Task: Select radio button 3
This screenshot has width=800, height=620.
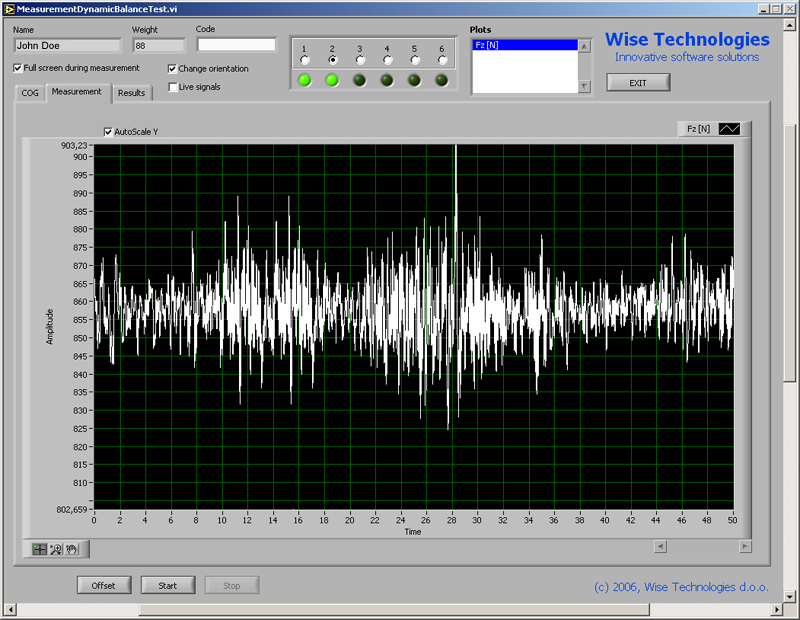Action: 360,60
